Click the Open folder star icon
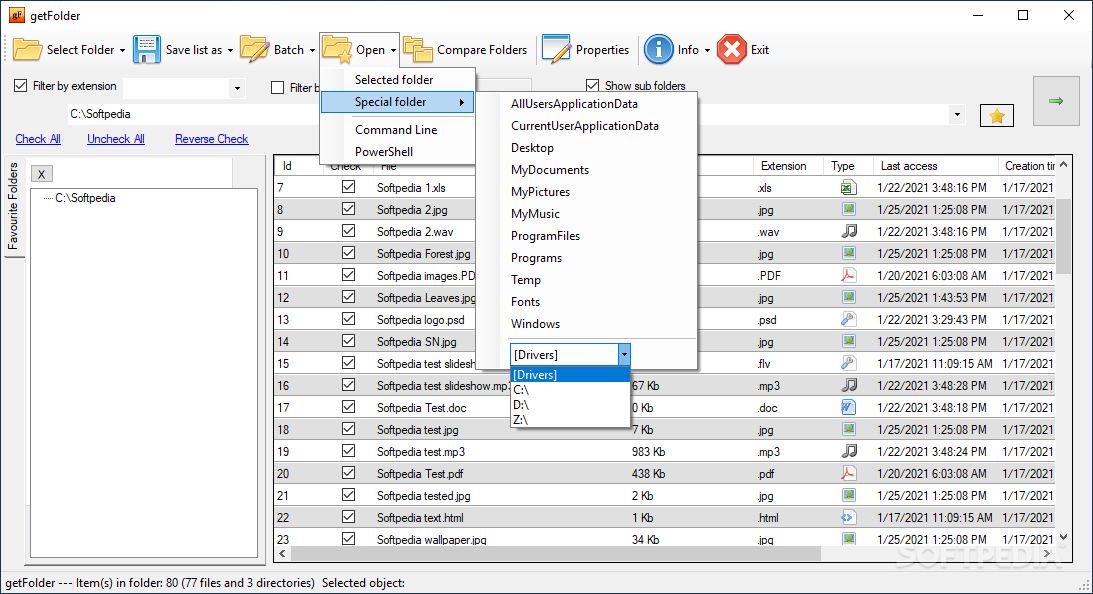Image resolution: width=1093 pixels, height=594 pixels. click(337, 50)
